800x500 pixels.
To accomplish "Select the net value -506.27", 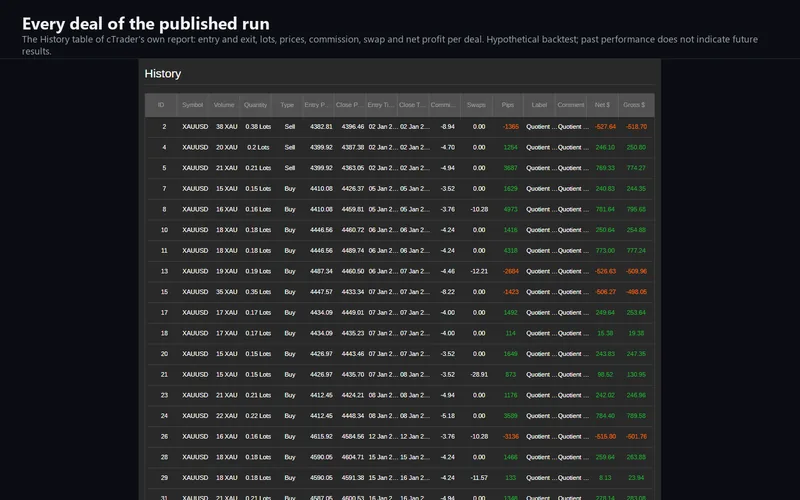I will click(x=605, y=292).
